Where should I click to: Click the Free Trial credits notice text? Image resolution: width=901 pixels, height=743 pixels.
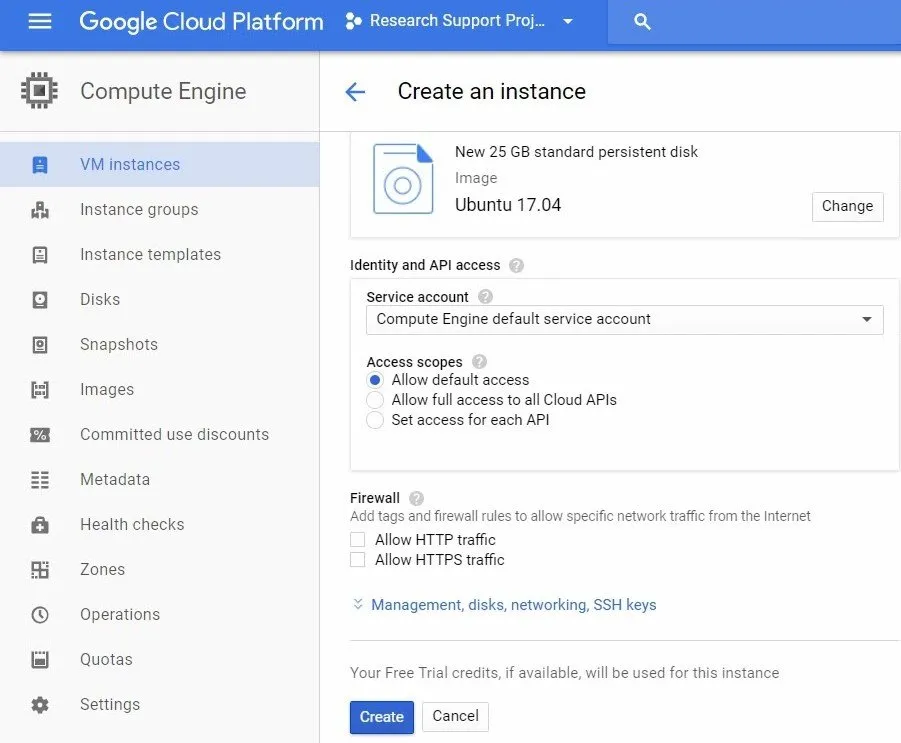[564, 673]
